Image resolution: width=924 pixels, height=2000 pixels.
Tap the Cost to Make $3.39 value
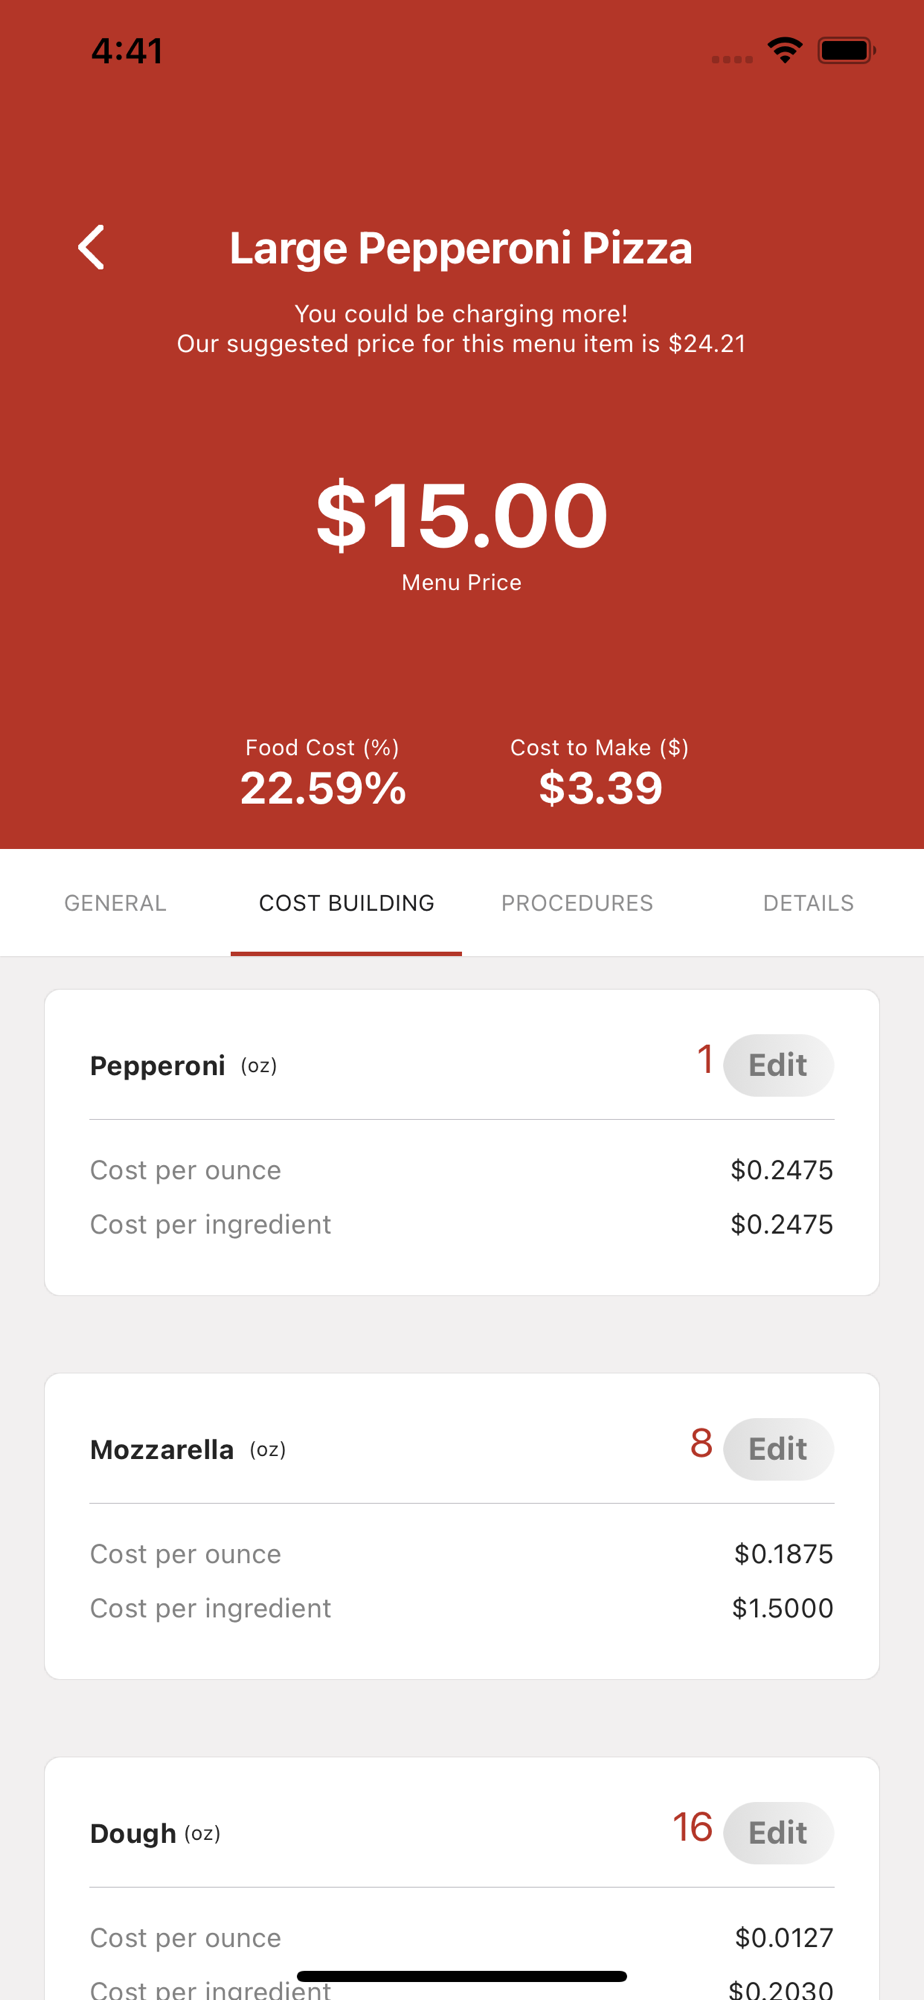pyautogui.click(x=600, y=788)
